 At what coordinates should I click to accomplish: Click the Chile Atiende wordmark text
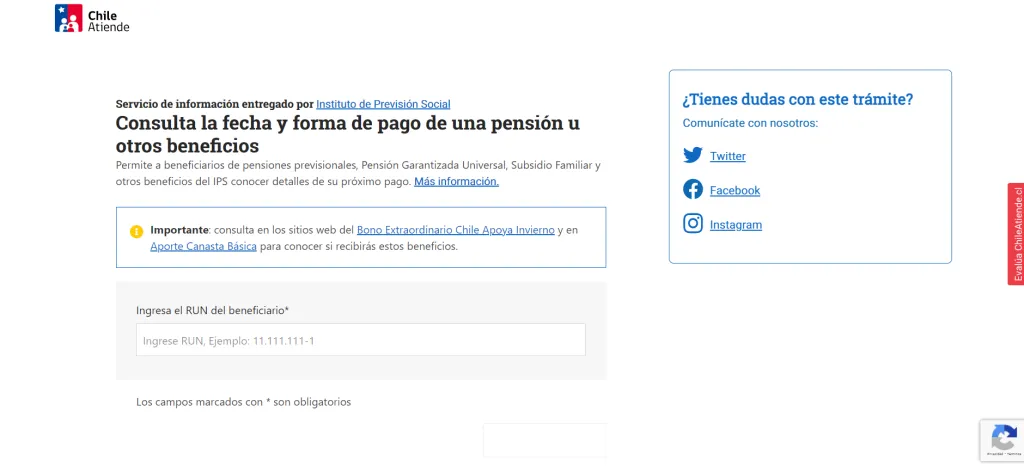coord(108,22)
